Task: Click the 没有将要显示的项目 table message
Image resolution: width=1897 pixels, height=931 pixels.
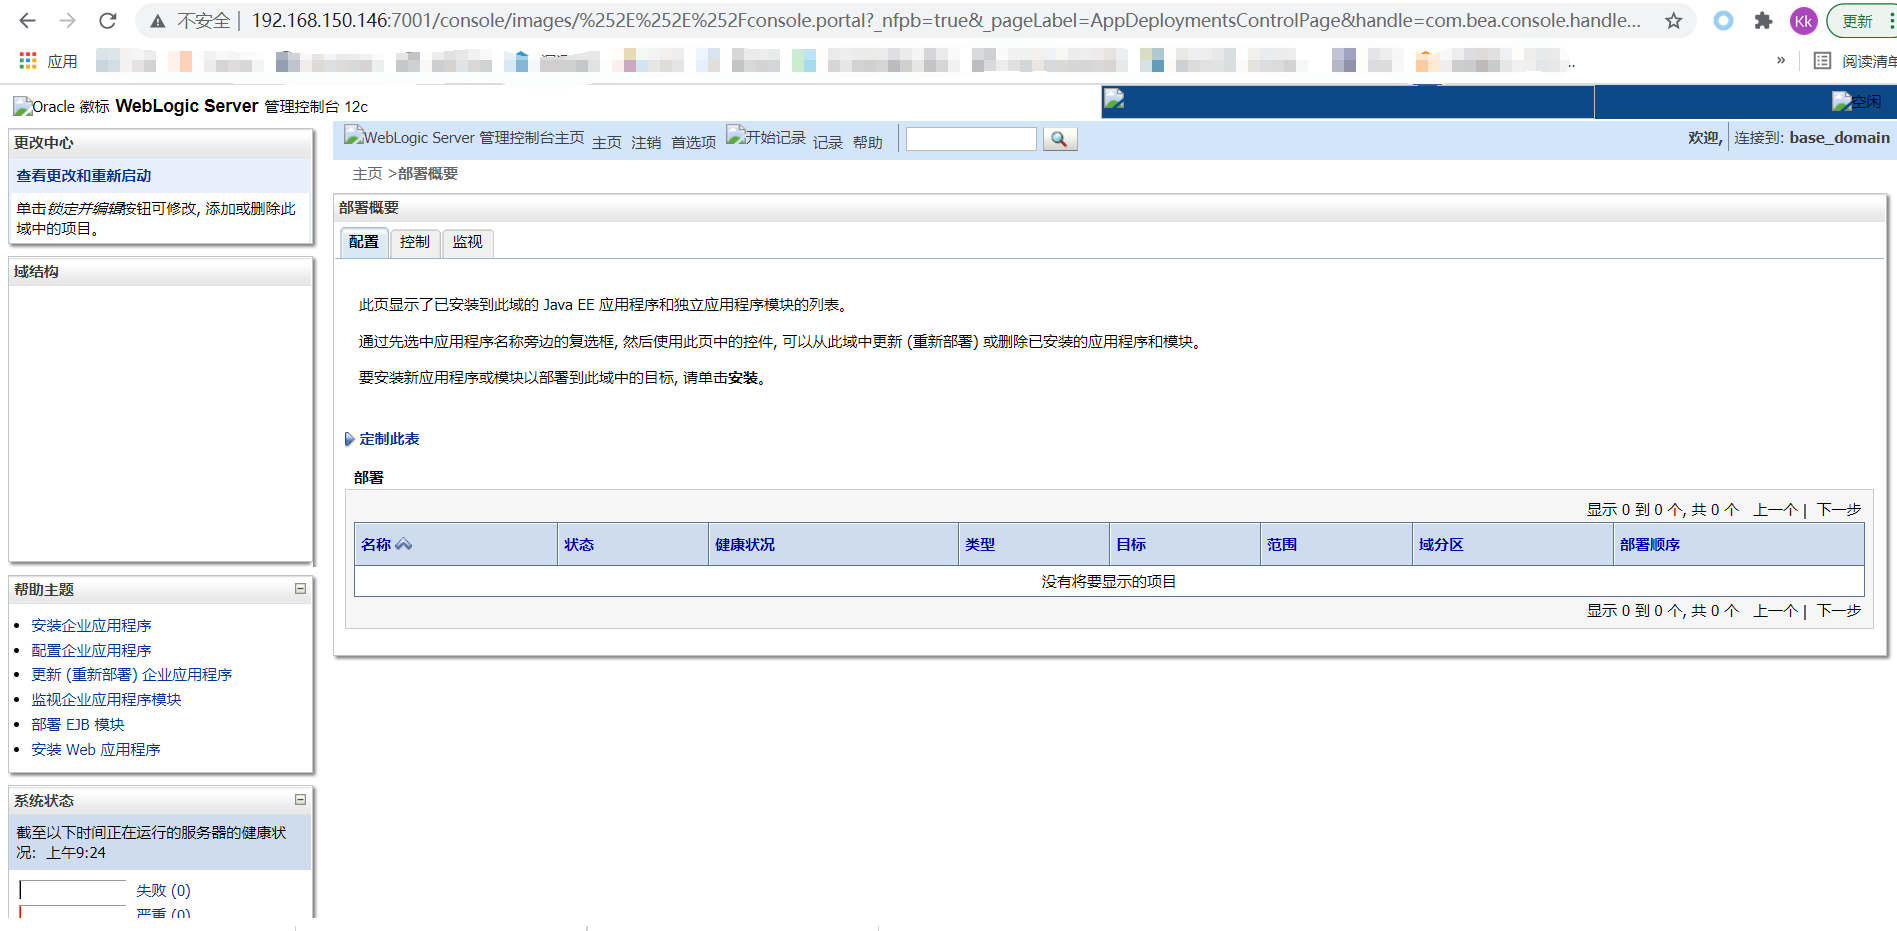Action: point(1109,581)
